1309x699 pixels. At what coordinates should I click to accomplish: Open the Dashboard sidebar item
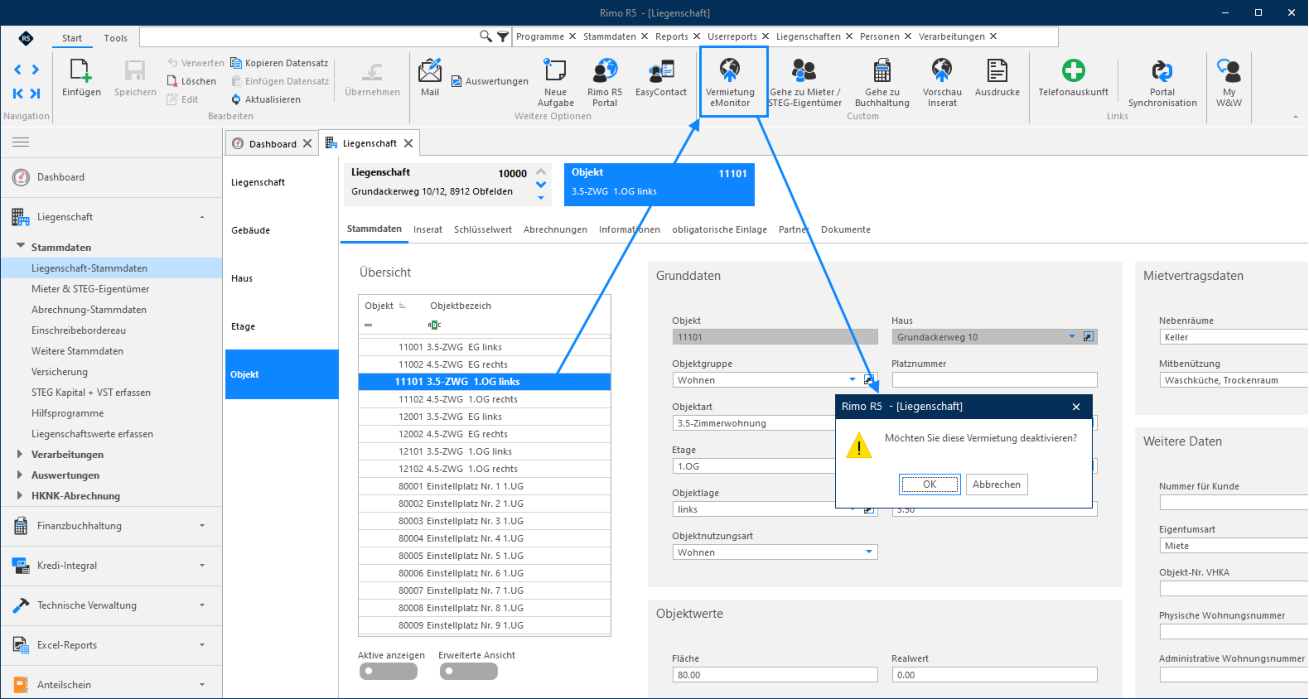111,177
